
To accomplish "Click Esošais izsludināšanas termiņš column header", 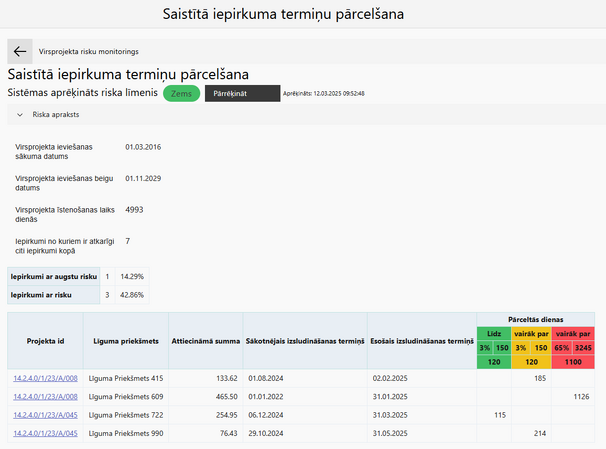I will point(422,341).
